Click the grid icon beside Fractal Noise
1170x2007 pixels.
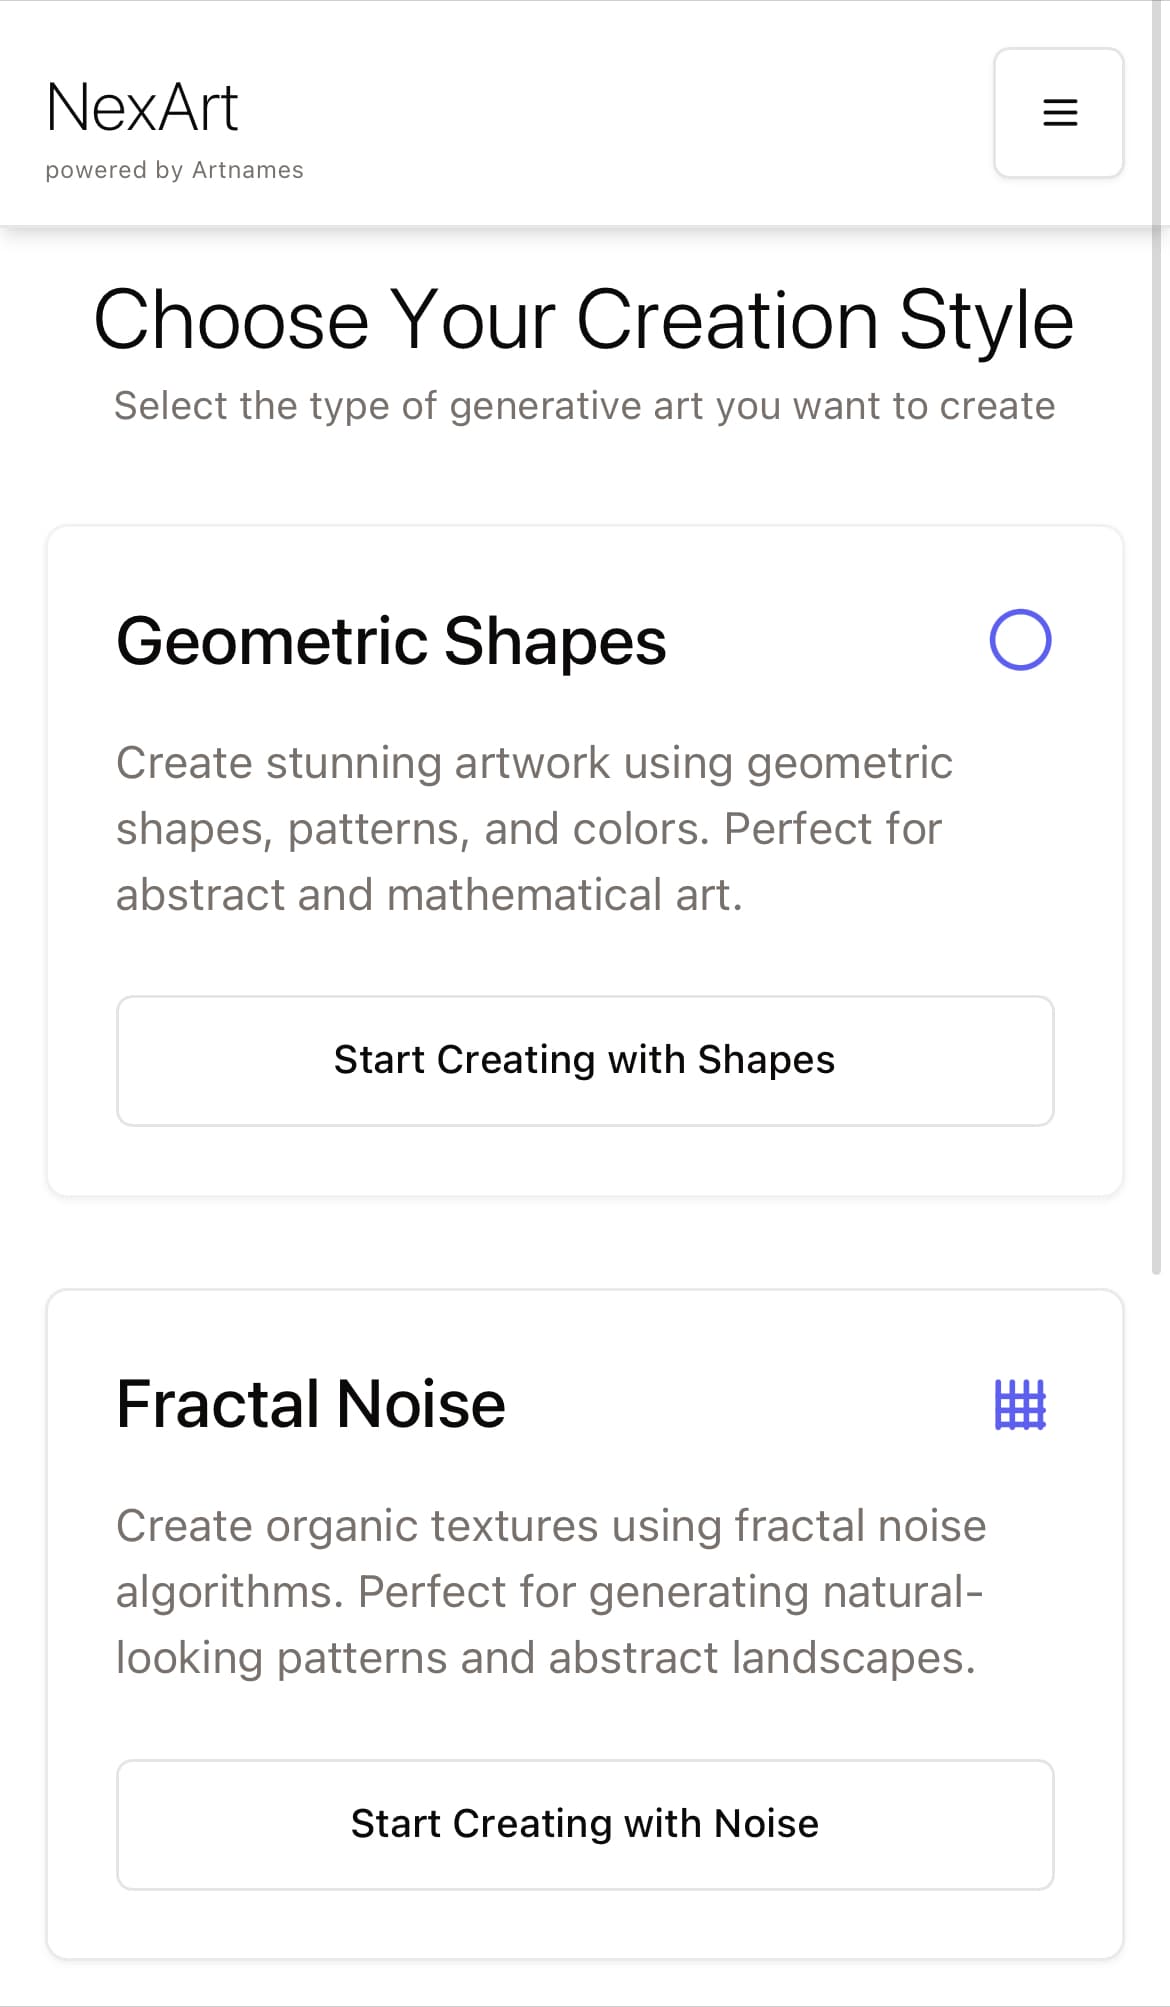click(x=1020, y=1404)
